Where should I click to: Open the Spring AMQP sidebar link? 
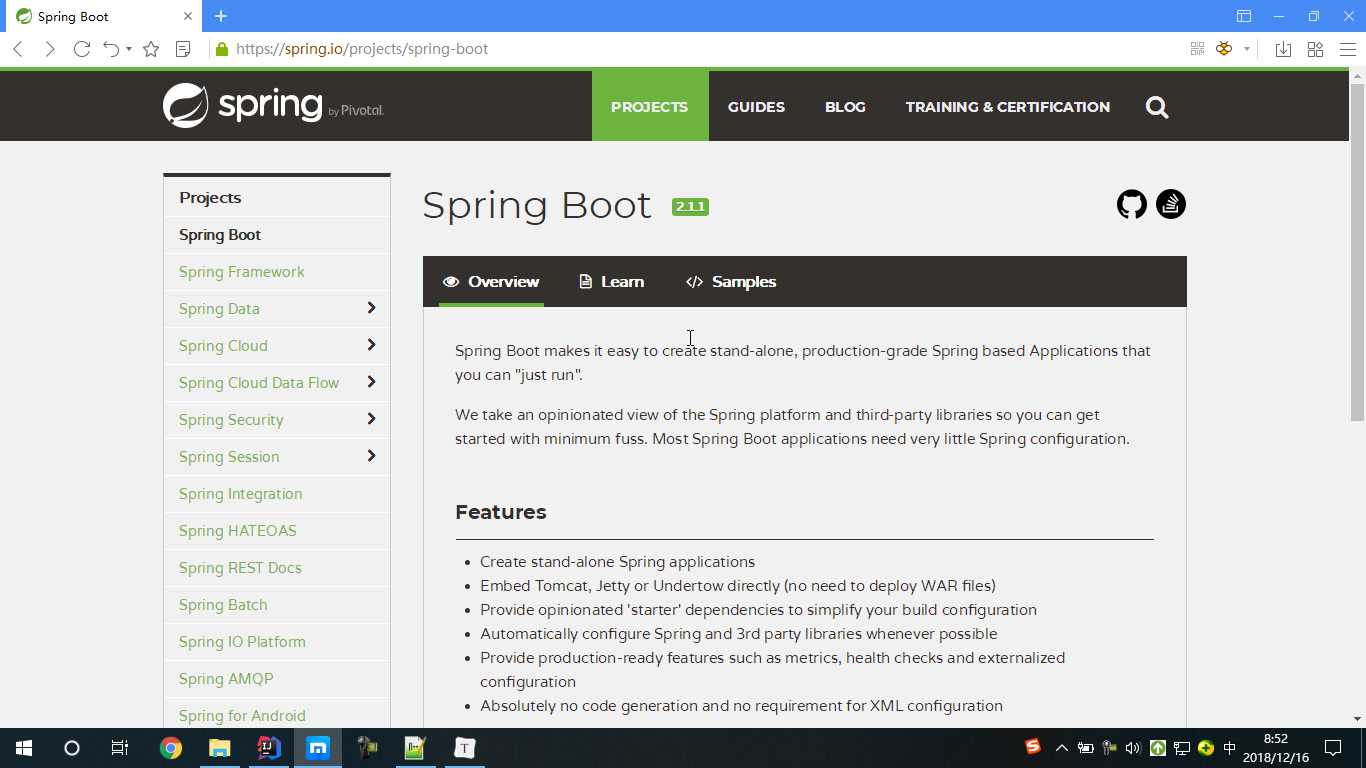[226, 679]
